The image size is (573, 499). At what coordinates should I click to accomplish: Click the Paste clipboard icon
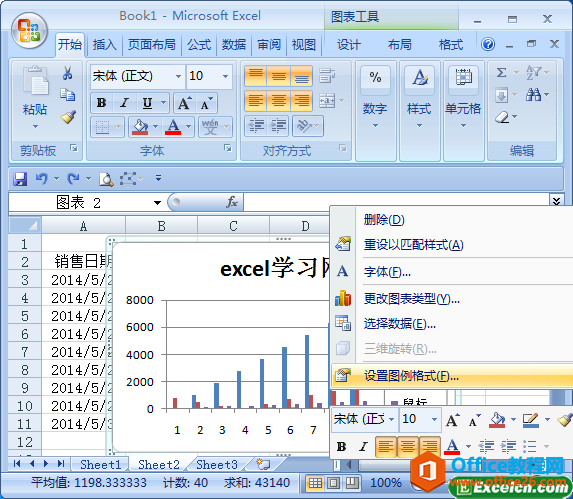click(35, 80)
